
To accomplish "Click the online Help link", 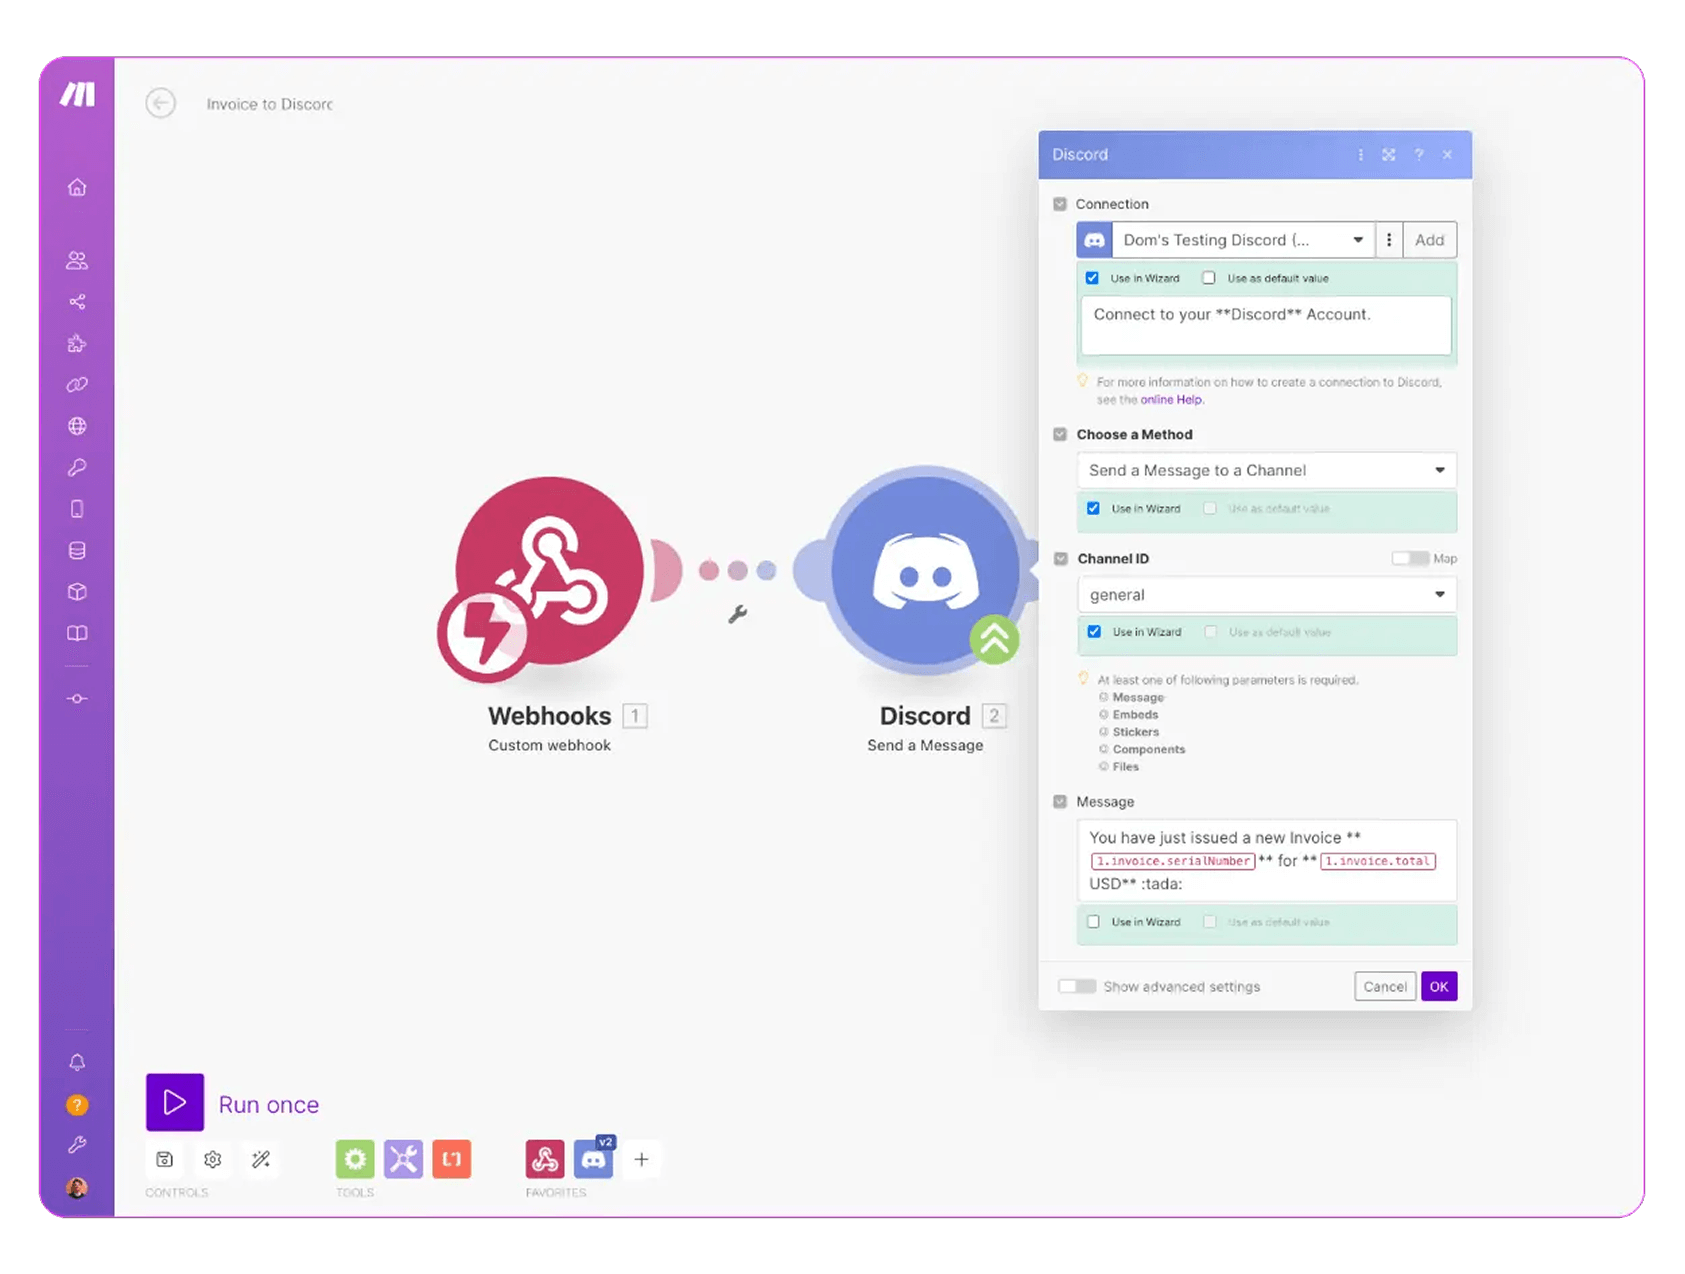I will tap(1171, 399).
